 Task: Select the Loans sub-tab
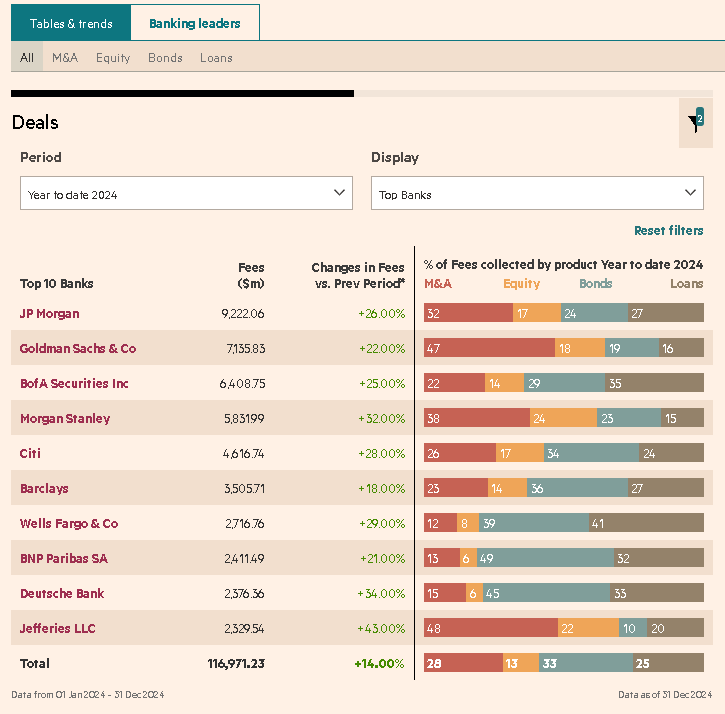216,57
